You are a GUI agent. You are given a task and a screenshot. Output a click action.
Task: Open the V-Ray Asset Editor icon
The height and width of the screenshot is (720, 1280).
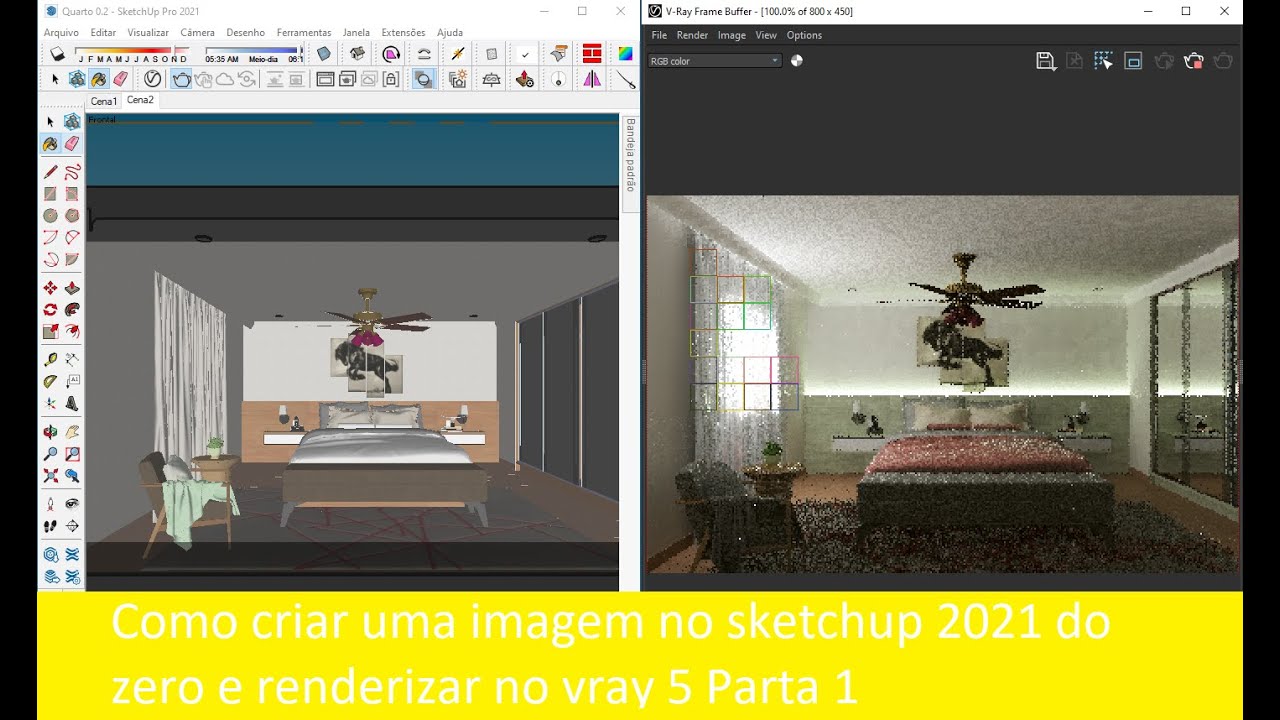click(152, 78)
